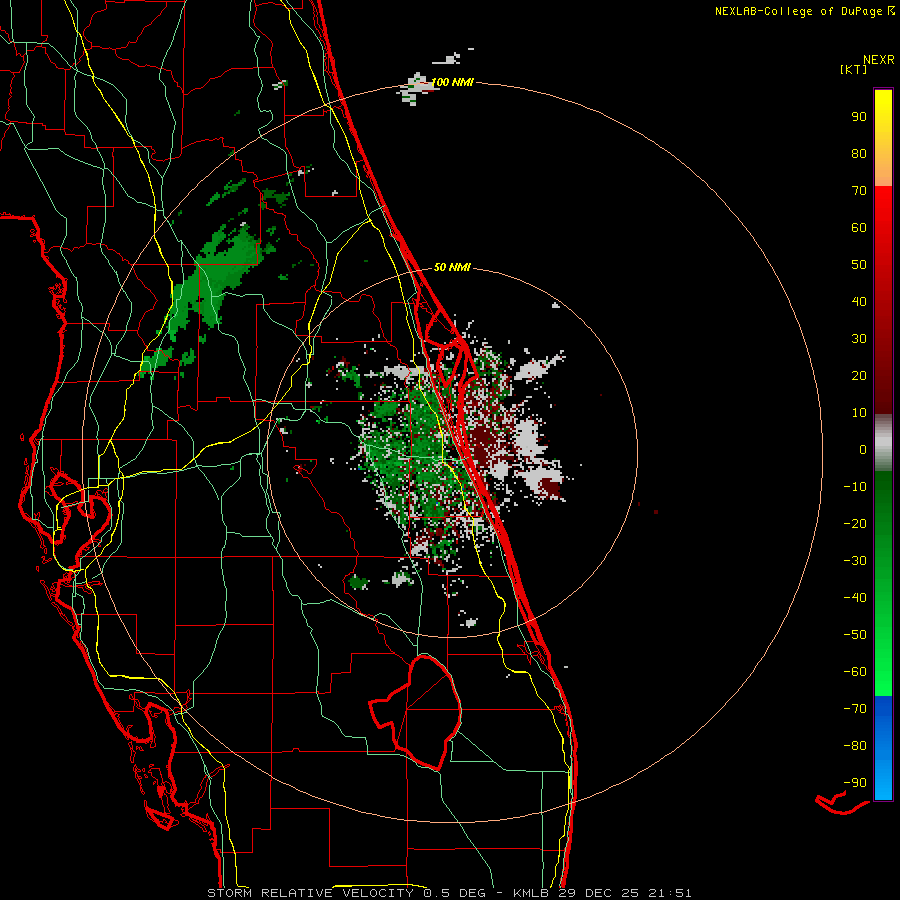Pick the bright green segment of color bar
Image resolution: width=900 pixels, height=900 pixels.
click(x=883, y=584)
